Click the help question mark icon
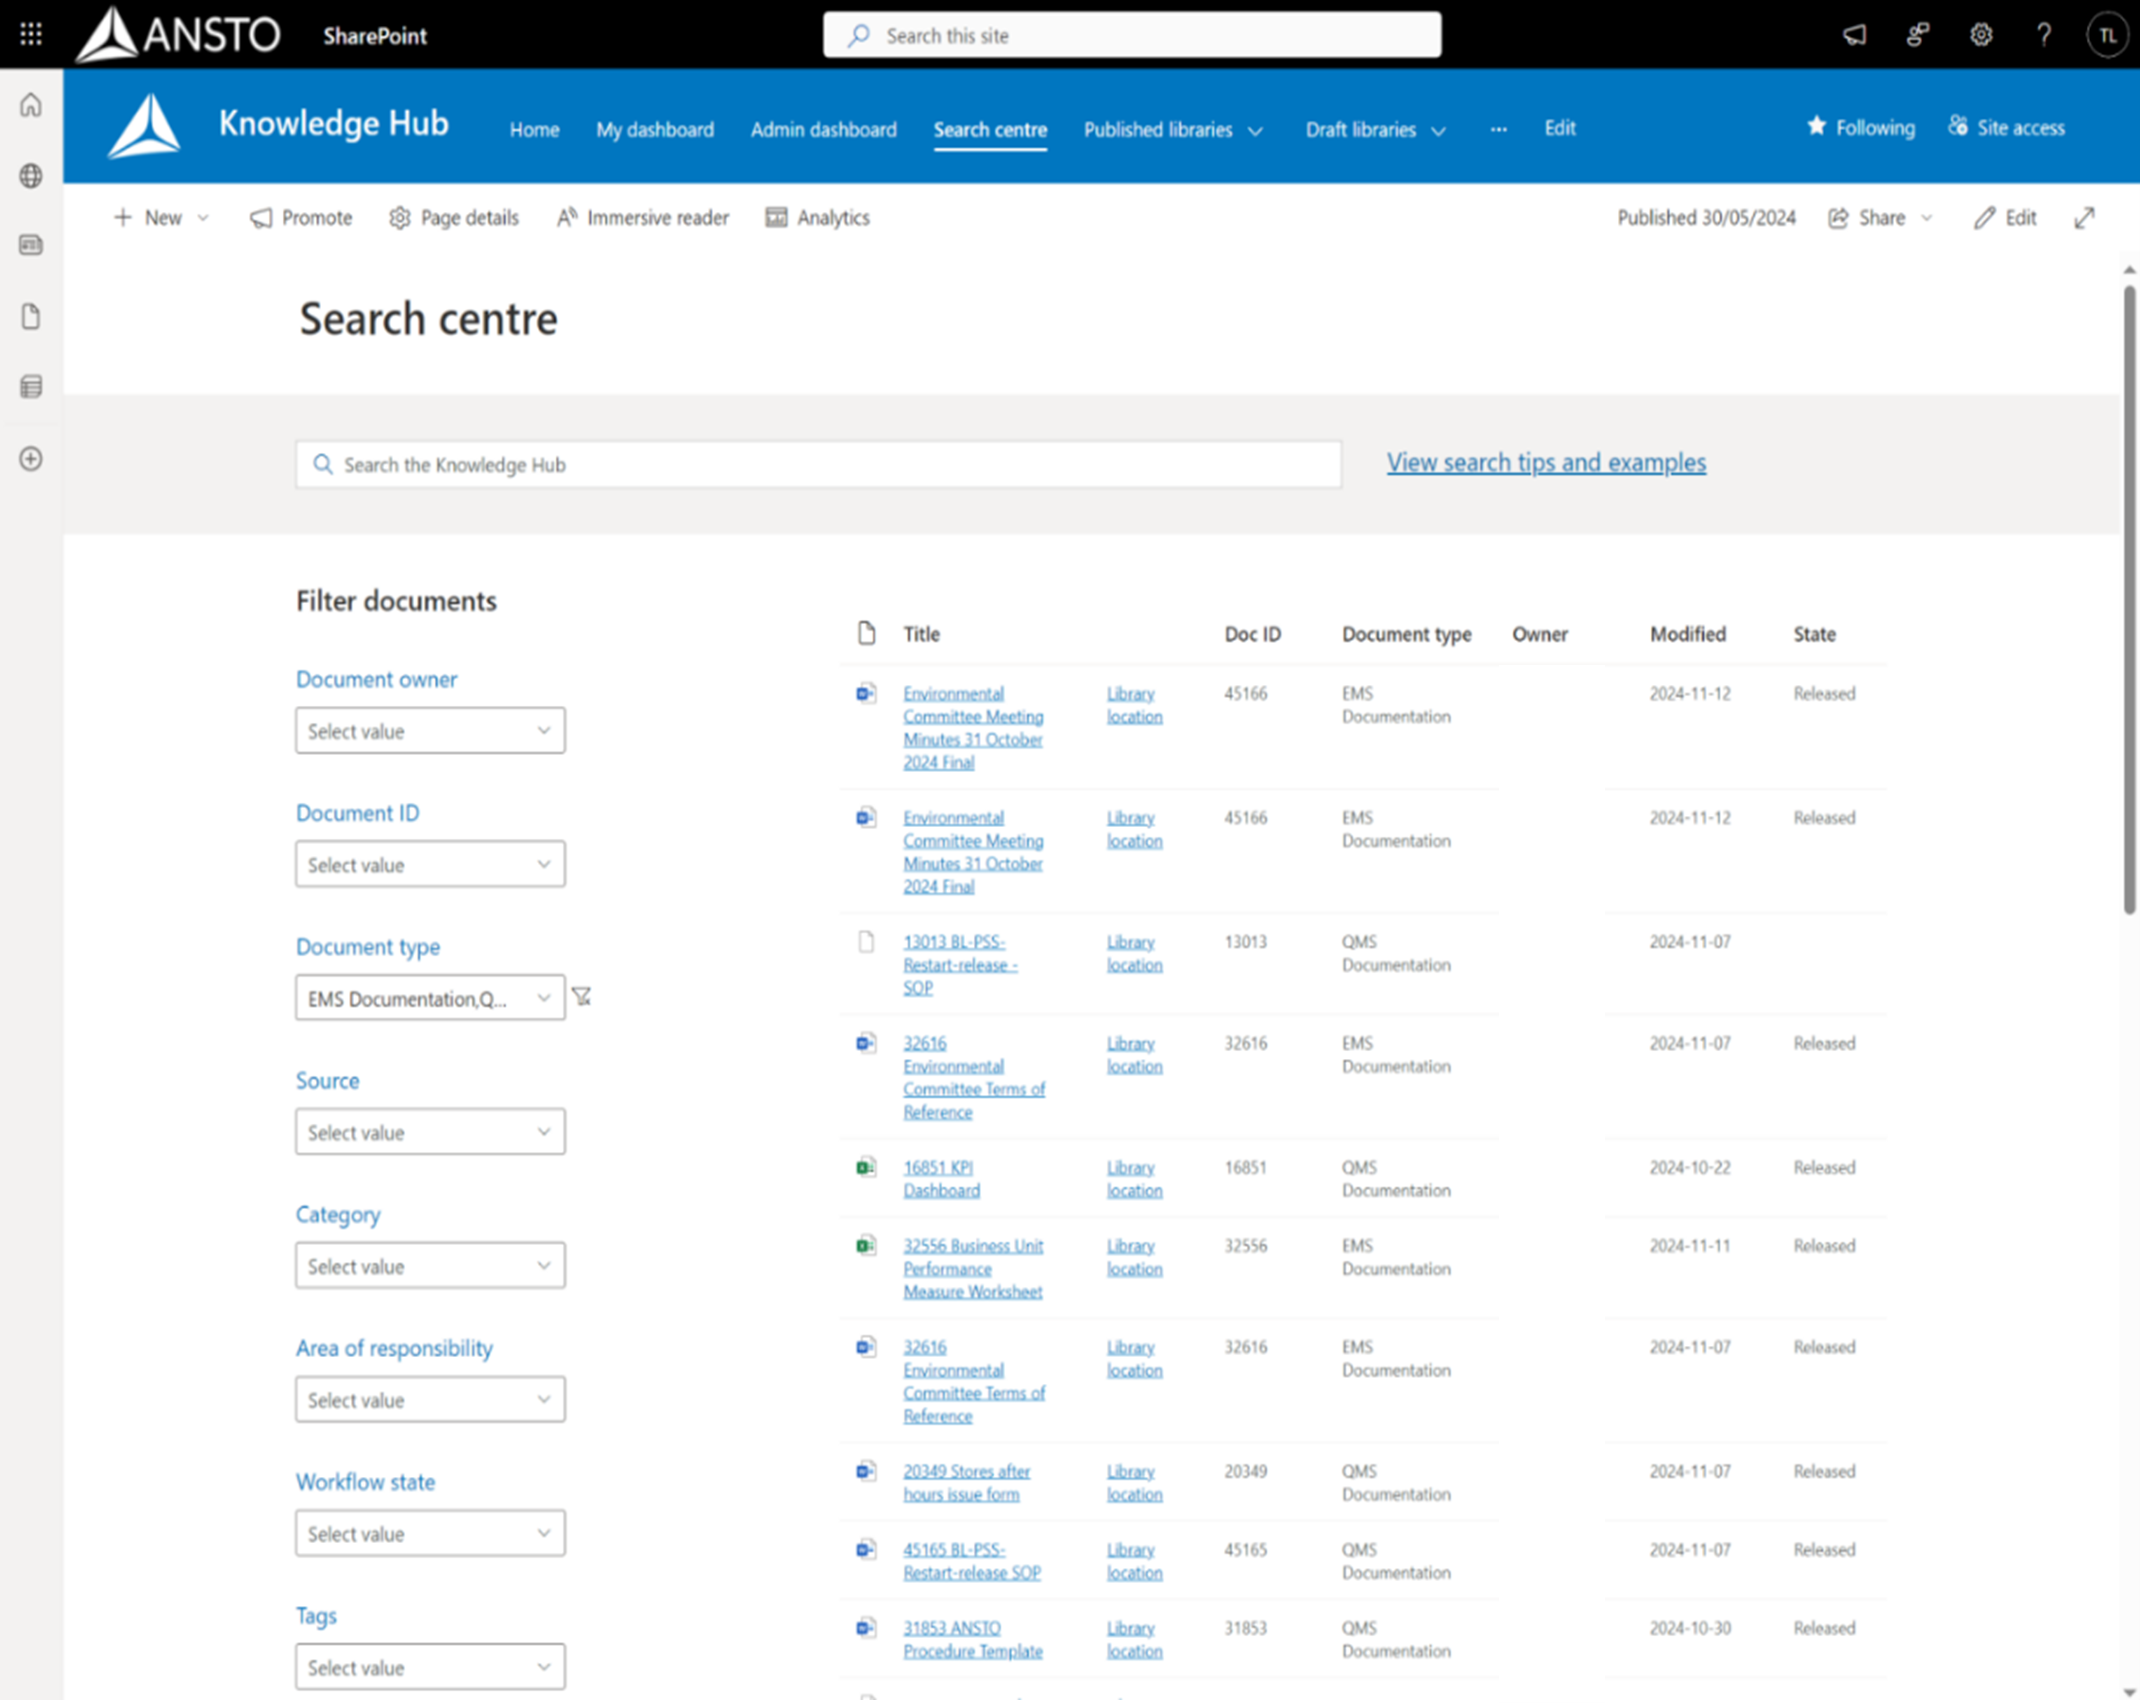2140x1703 pixels. coord(2044,35)
